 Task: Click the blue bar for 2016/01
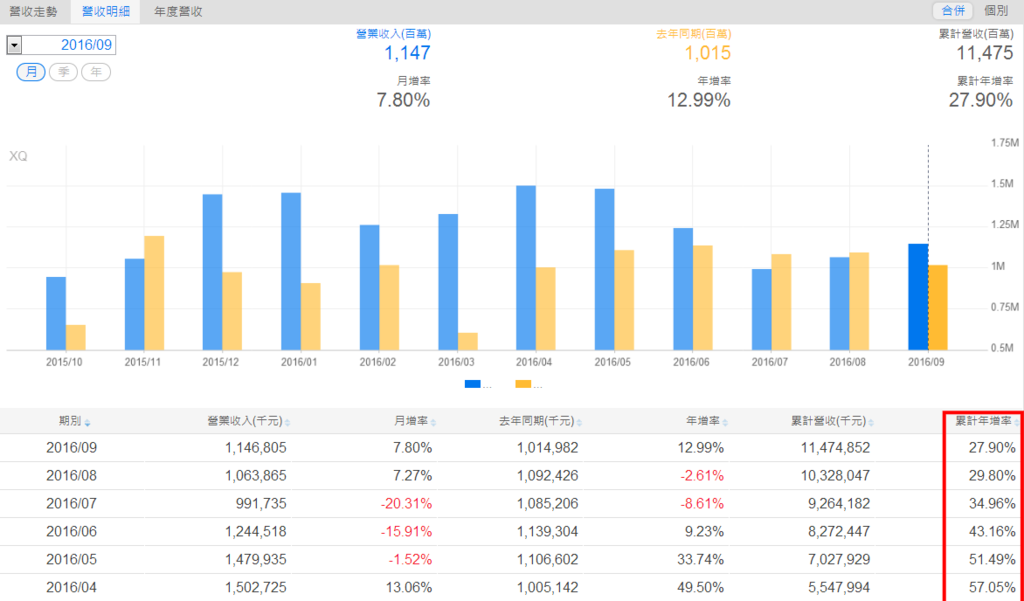[291, 272]
